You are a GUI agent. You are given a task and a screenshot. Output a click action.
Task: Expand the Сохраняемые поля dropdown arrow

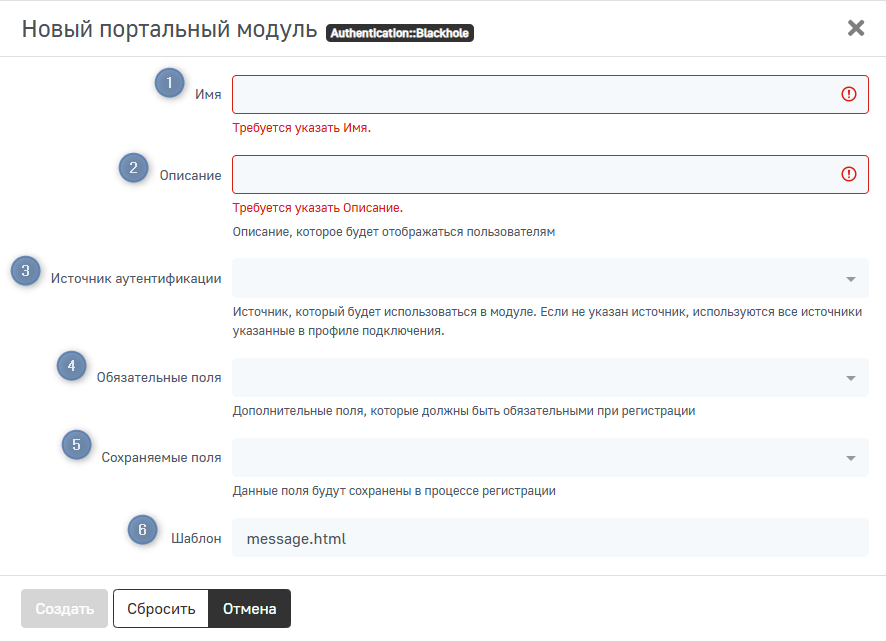[x=850, y=458]
